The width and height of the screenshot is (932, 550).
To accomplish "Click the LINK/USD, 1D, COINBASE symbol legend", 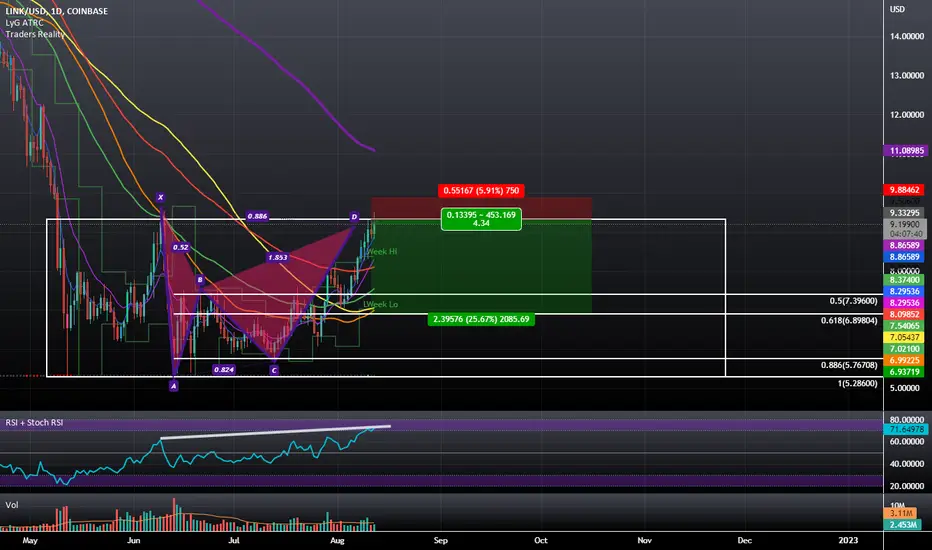I will (x=56, y=11).
